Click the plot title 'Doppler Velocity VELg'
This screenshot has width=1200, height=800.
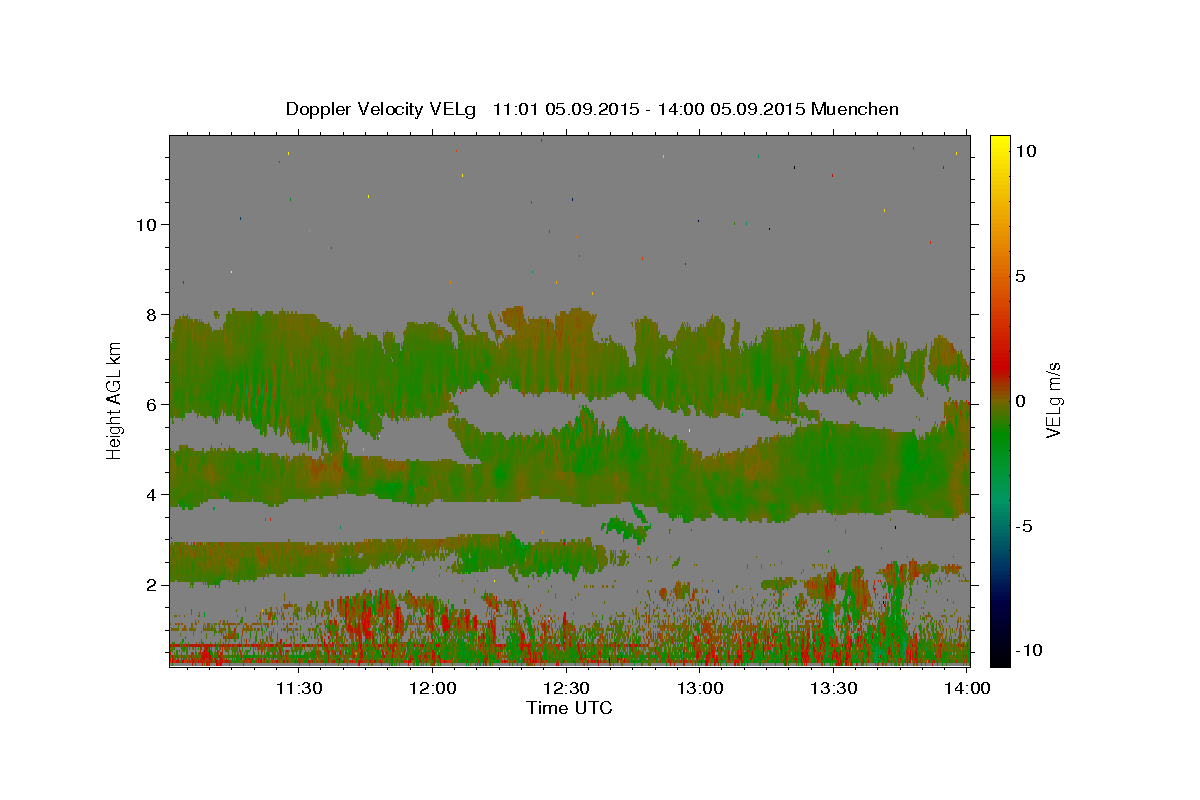coord(380,109)
